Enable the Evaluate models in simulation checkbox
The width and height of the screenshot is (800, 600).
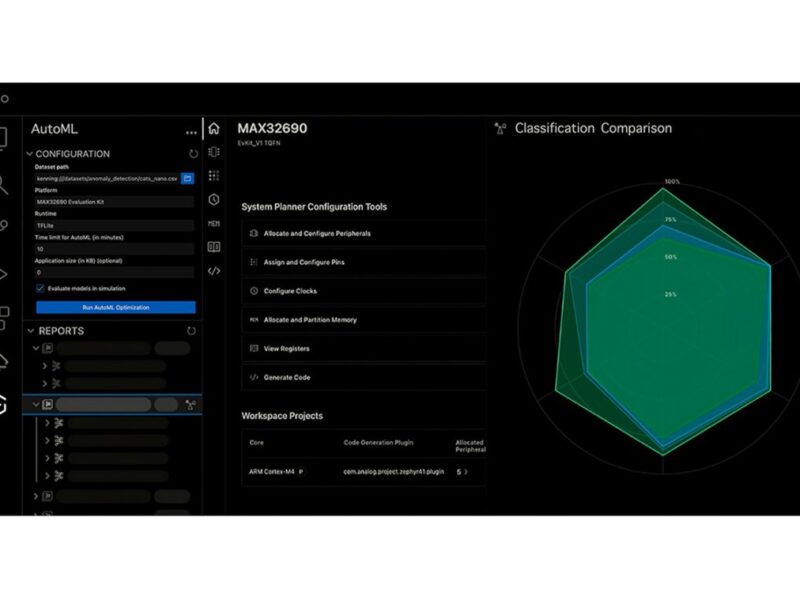pos(38,289)
